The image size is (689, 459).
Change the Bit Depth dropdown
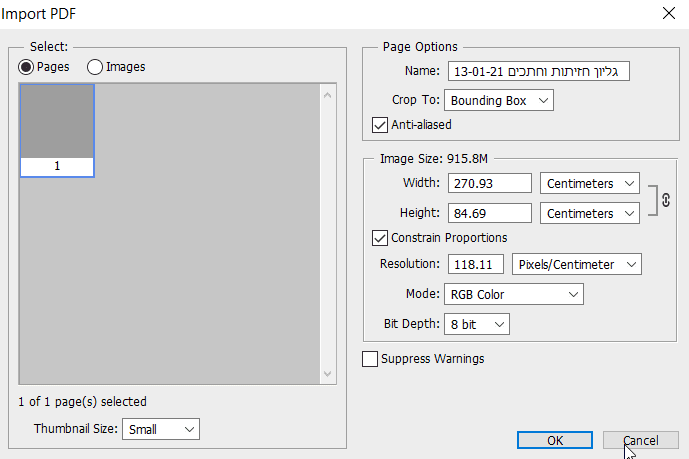pos(476,324)
